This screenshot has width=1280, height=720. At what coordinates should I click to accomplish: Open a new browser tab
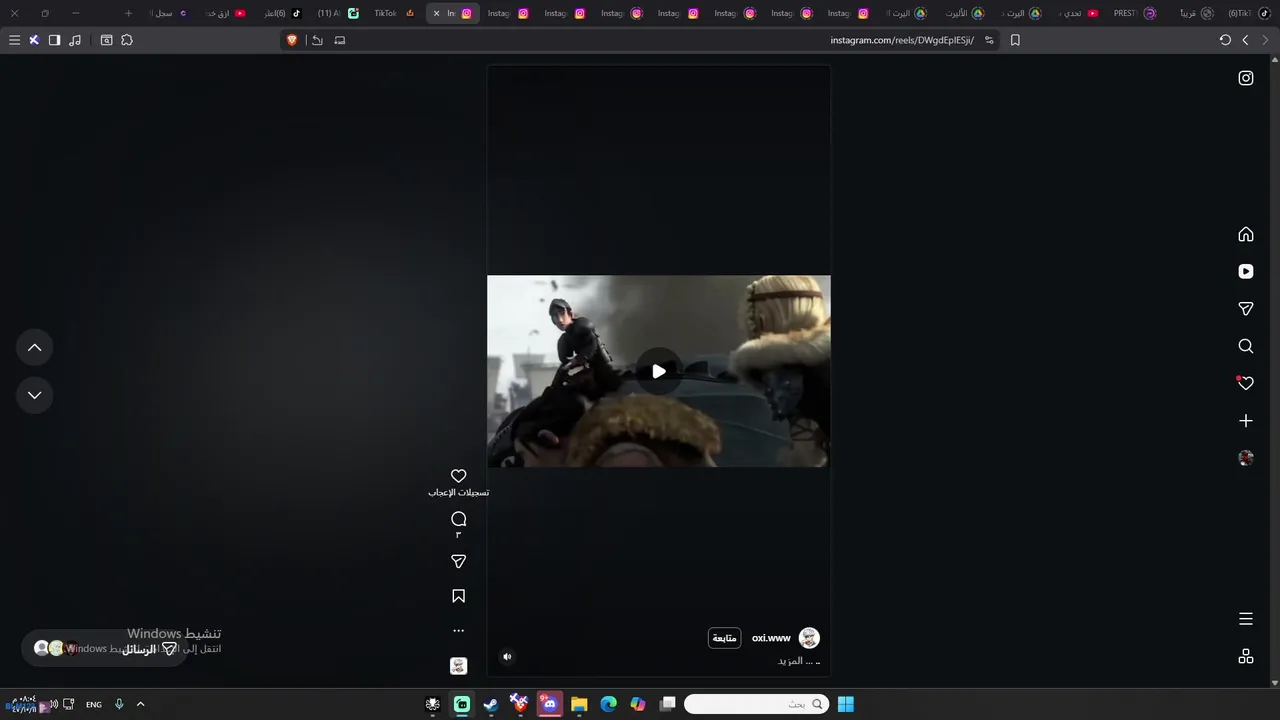point(128,13)
